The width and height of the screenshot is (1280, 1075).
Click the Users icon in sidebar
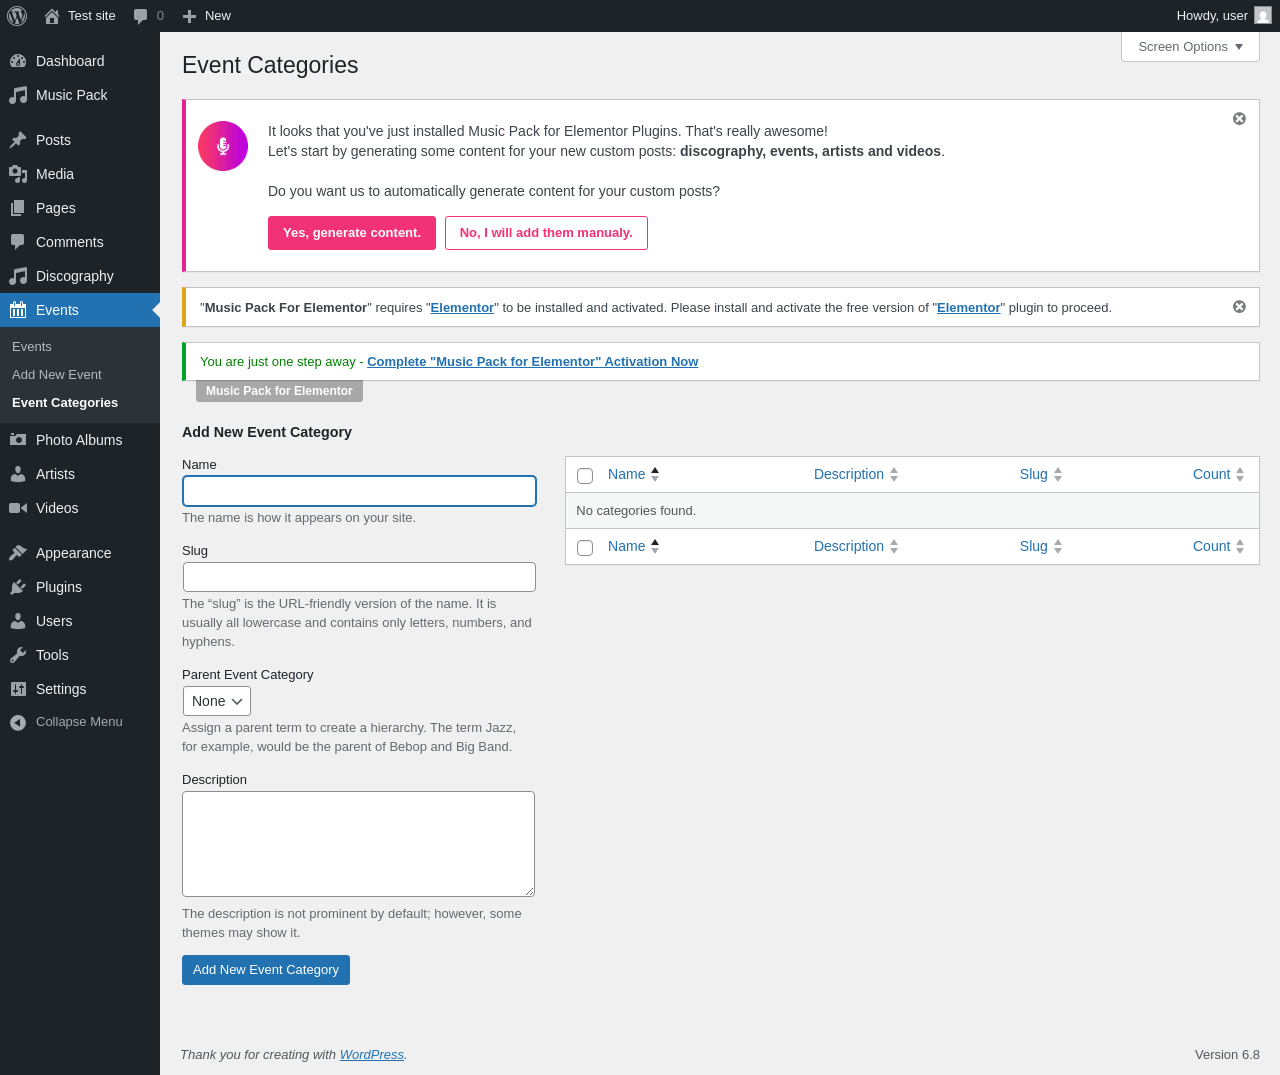coord(18,621)
